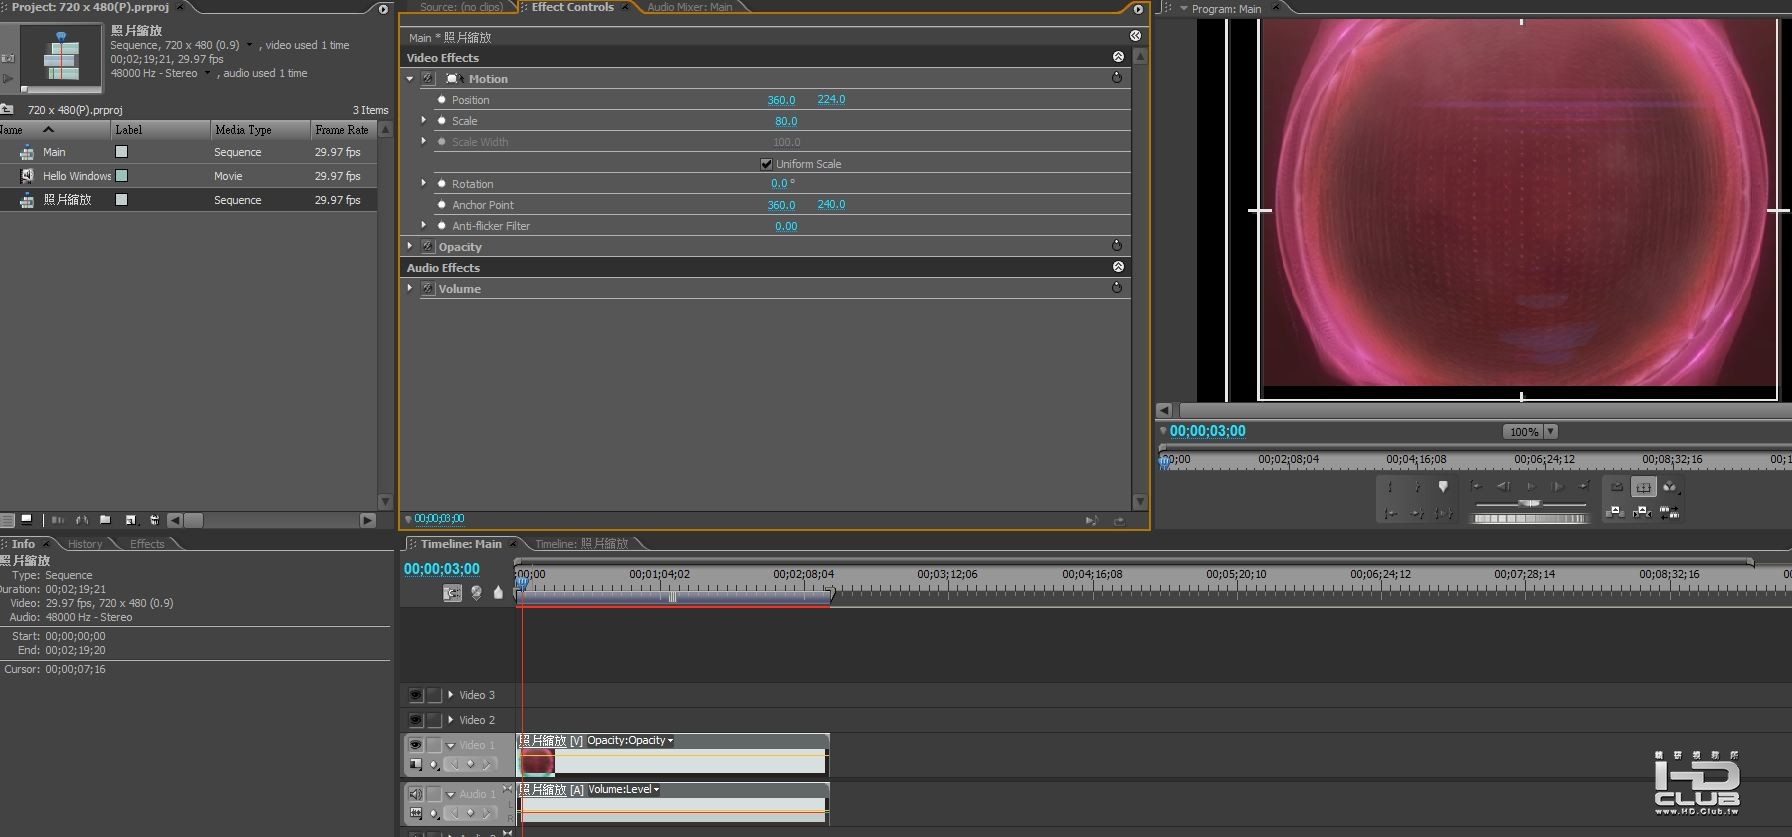This screenshot has height=837, width=1792.
Task: Reset the Motion effect parameters
Action: (1117, 78)
